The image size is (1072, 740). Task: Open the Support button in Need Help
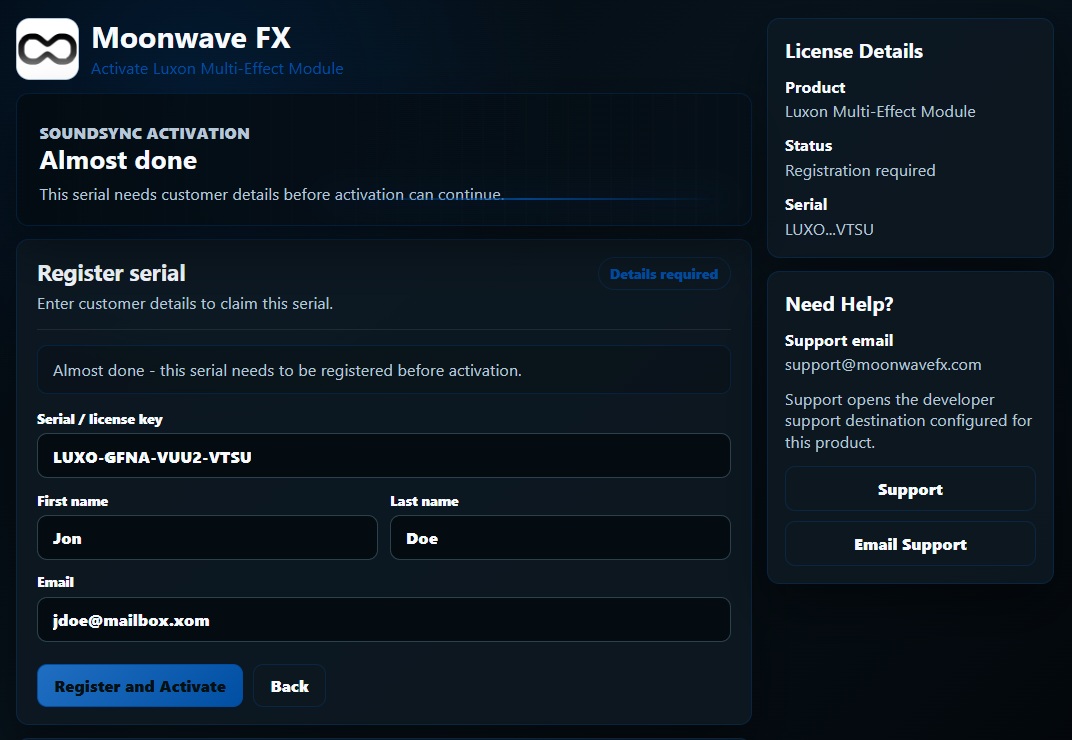(x=910, y=488)
